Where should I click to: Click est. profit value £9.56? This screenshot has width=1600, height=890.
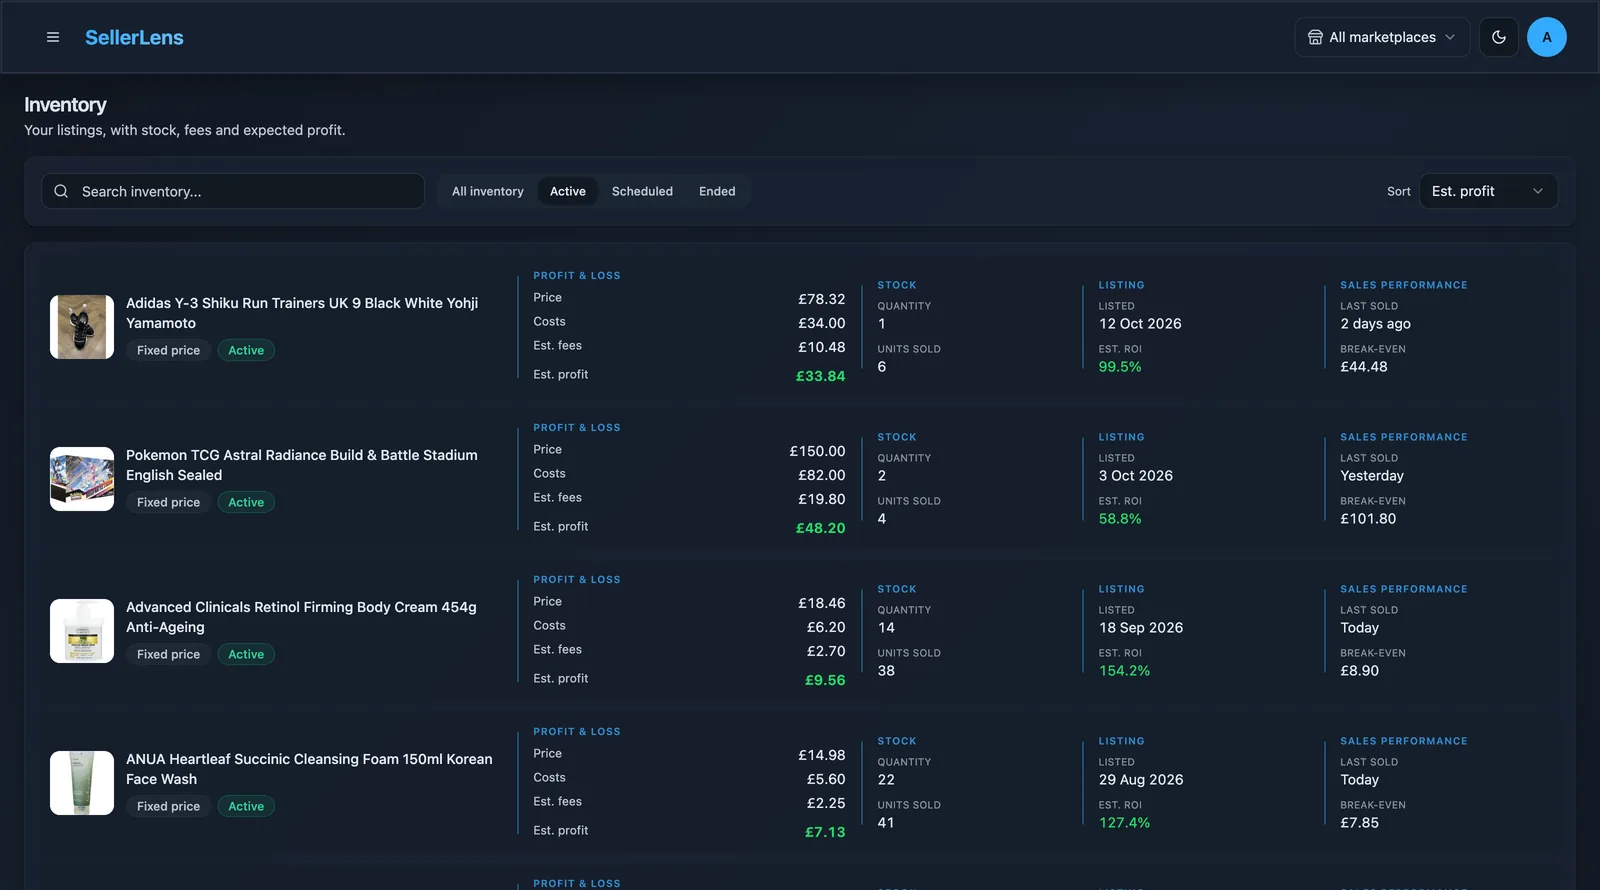coord(825,680)
